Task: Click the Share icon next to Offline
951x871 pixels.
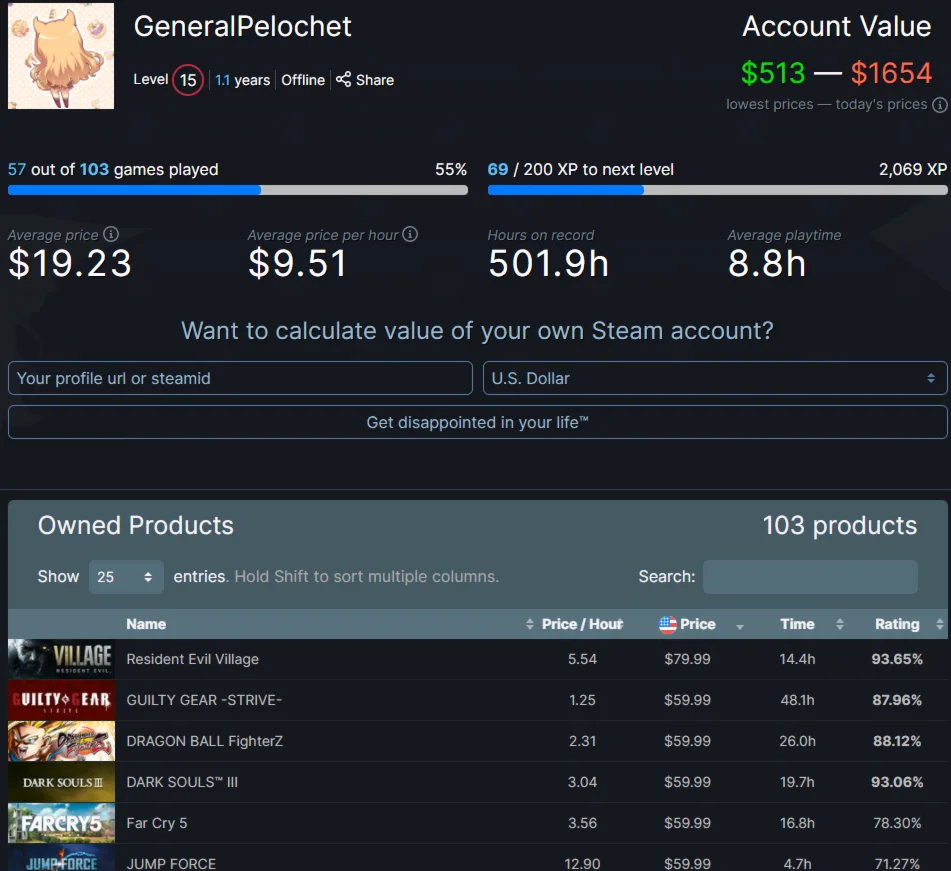Action: (x=343, y=79)
